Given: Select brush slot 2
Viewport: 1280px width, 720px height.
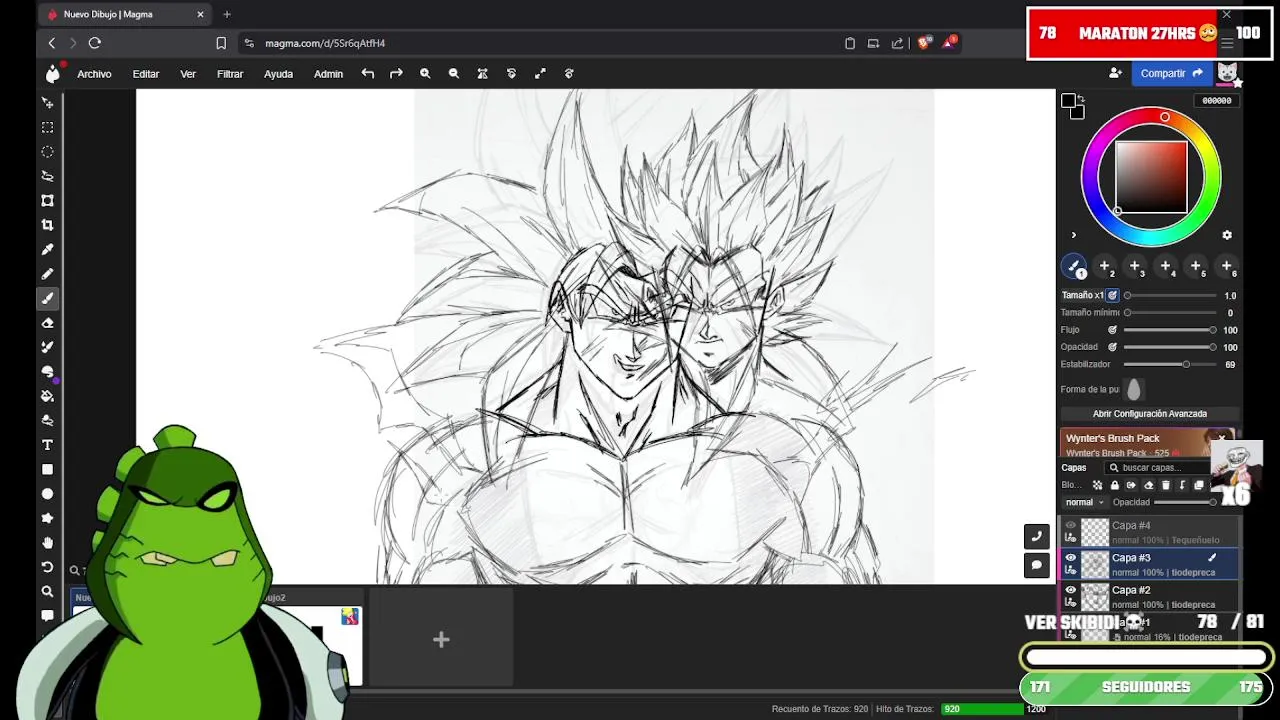Looking at the screenshot, I should 1105,266.
